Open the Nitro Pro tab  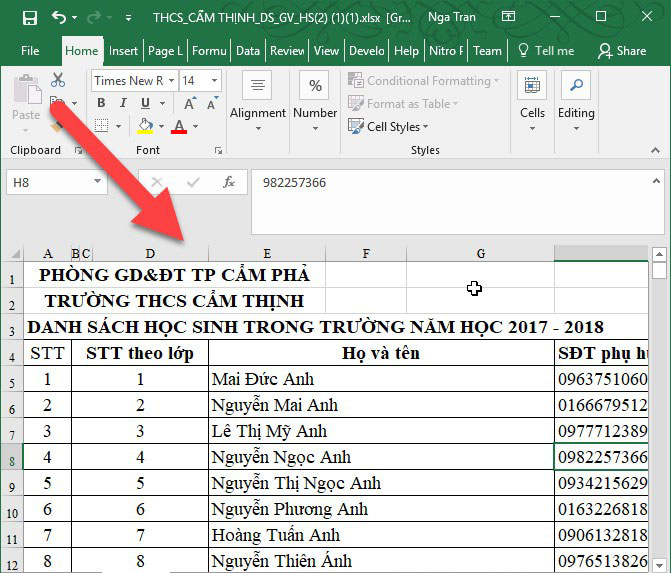click(x=446, y=51)
